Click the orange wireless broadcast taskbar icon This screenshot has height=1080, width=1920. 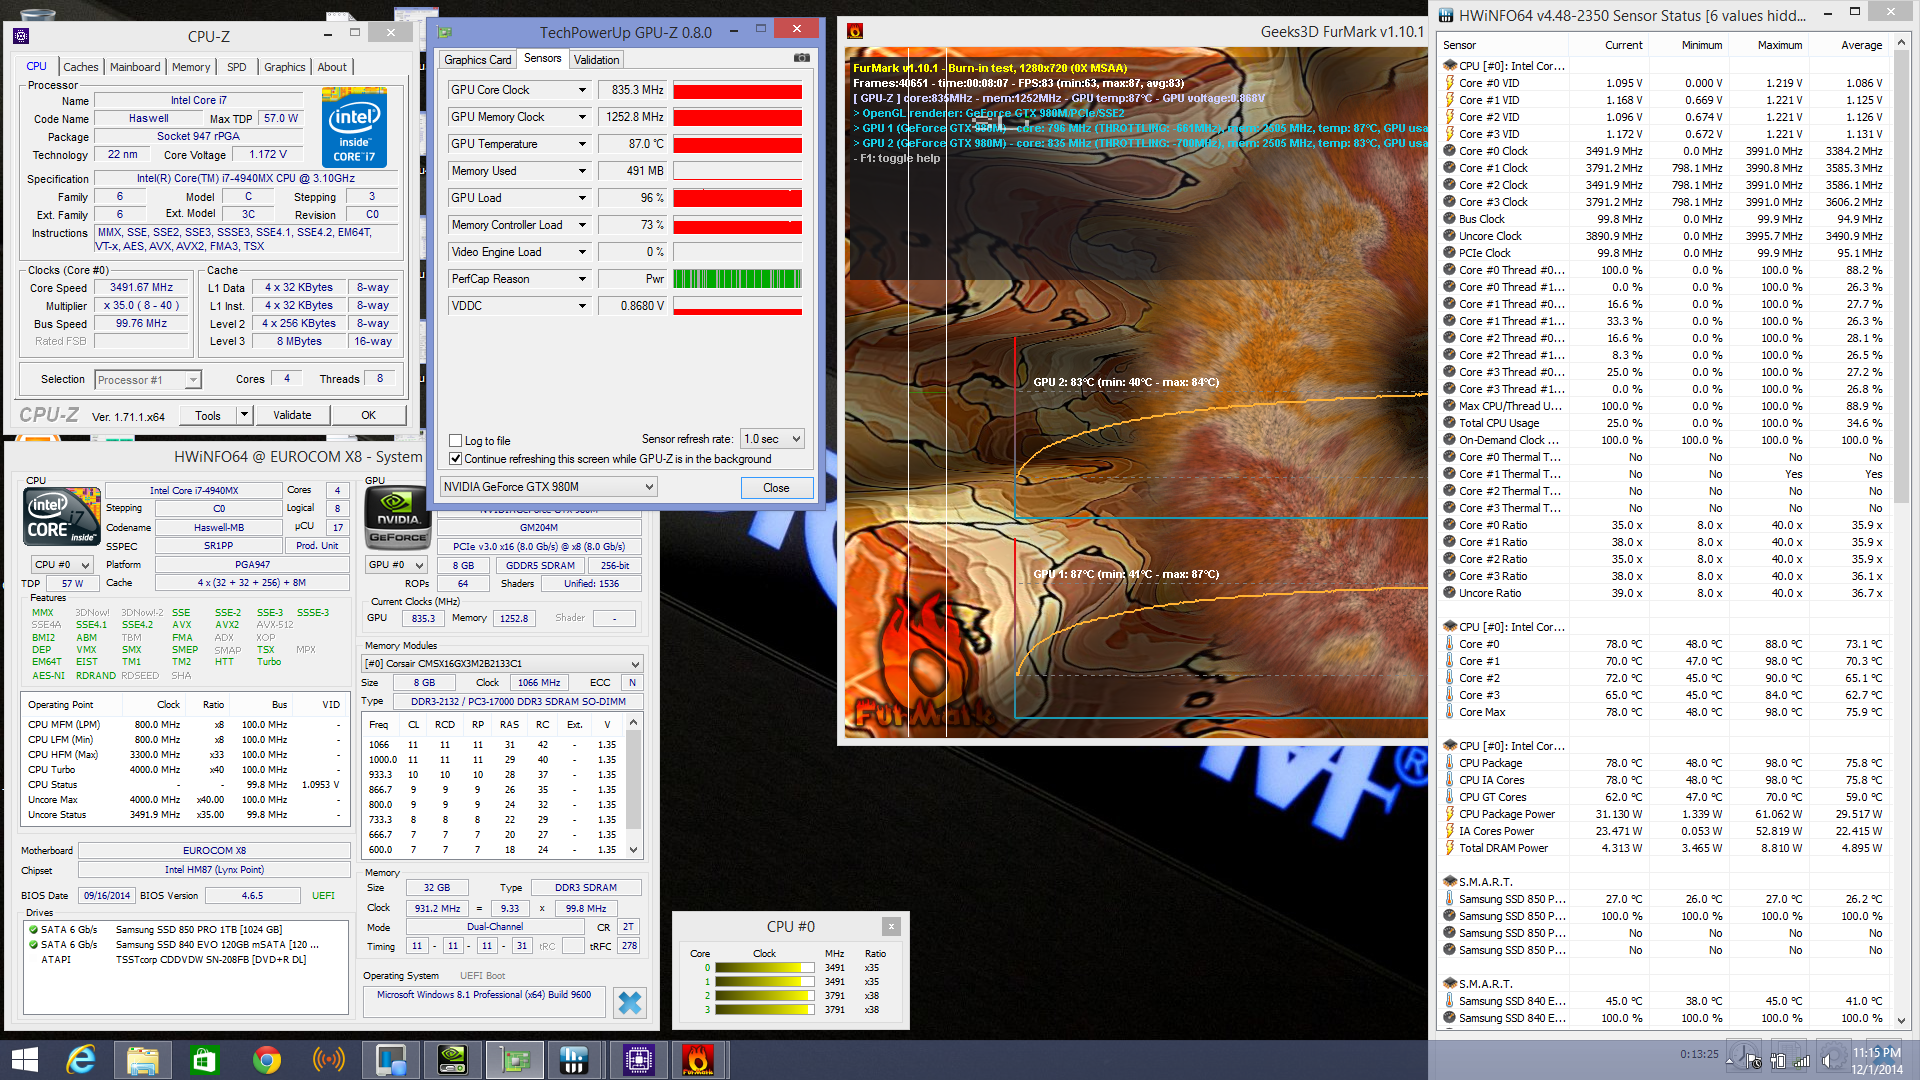[329, 1059]
